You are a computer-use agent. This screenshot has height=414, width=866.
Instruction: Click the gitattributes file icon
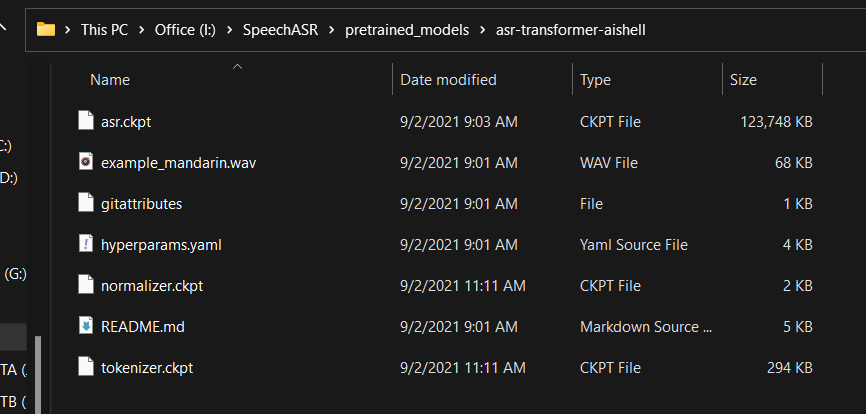[x=86, y=203]
